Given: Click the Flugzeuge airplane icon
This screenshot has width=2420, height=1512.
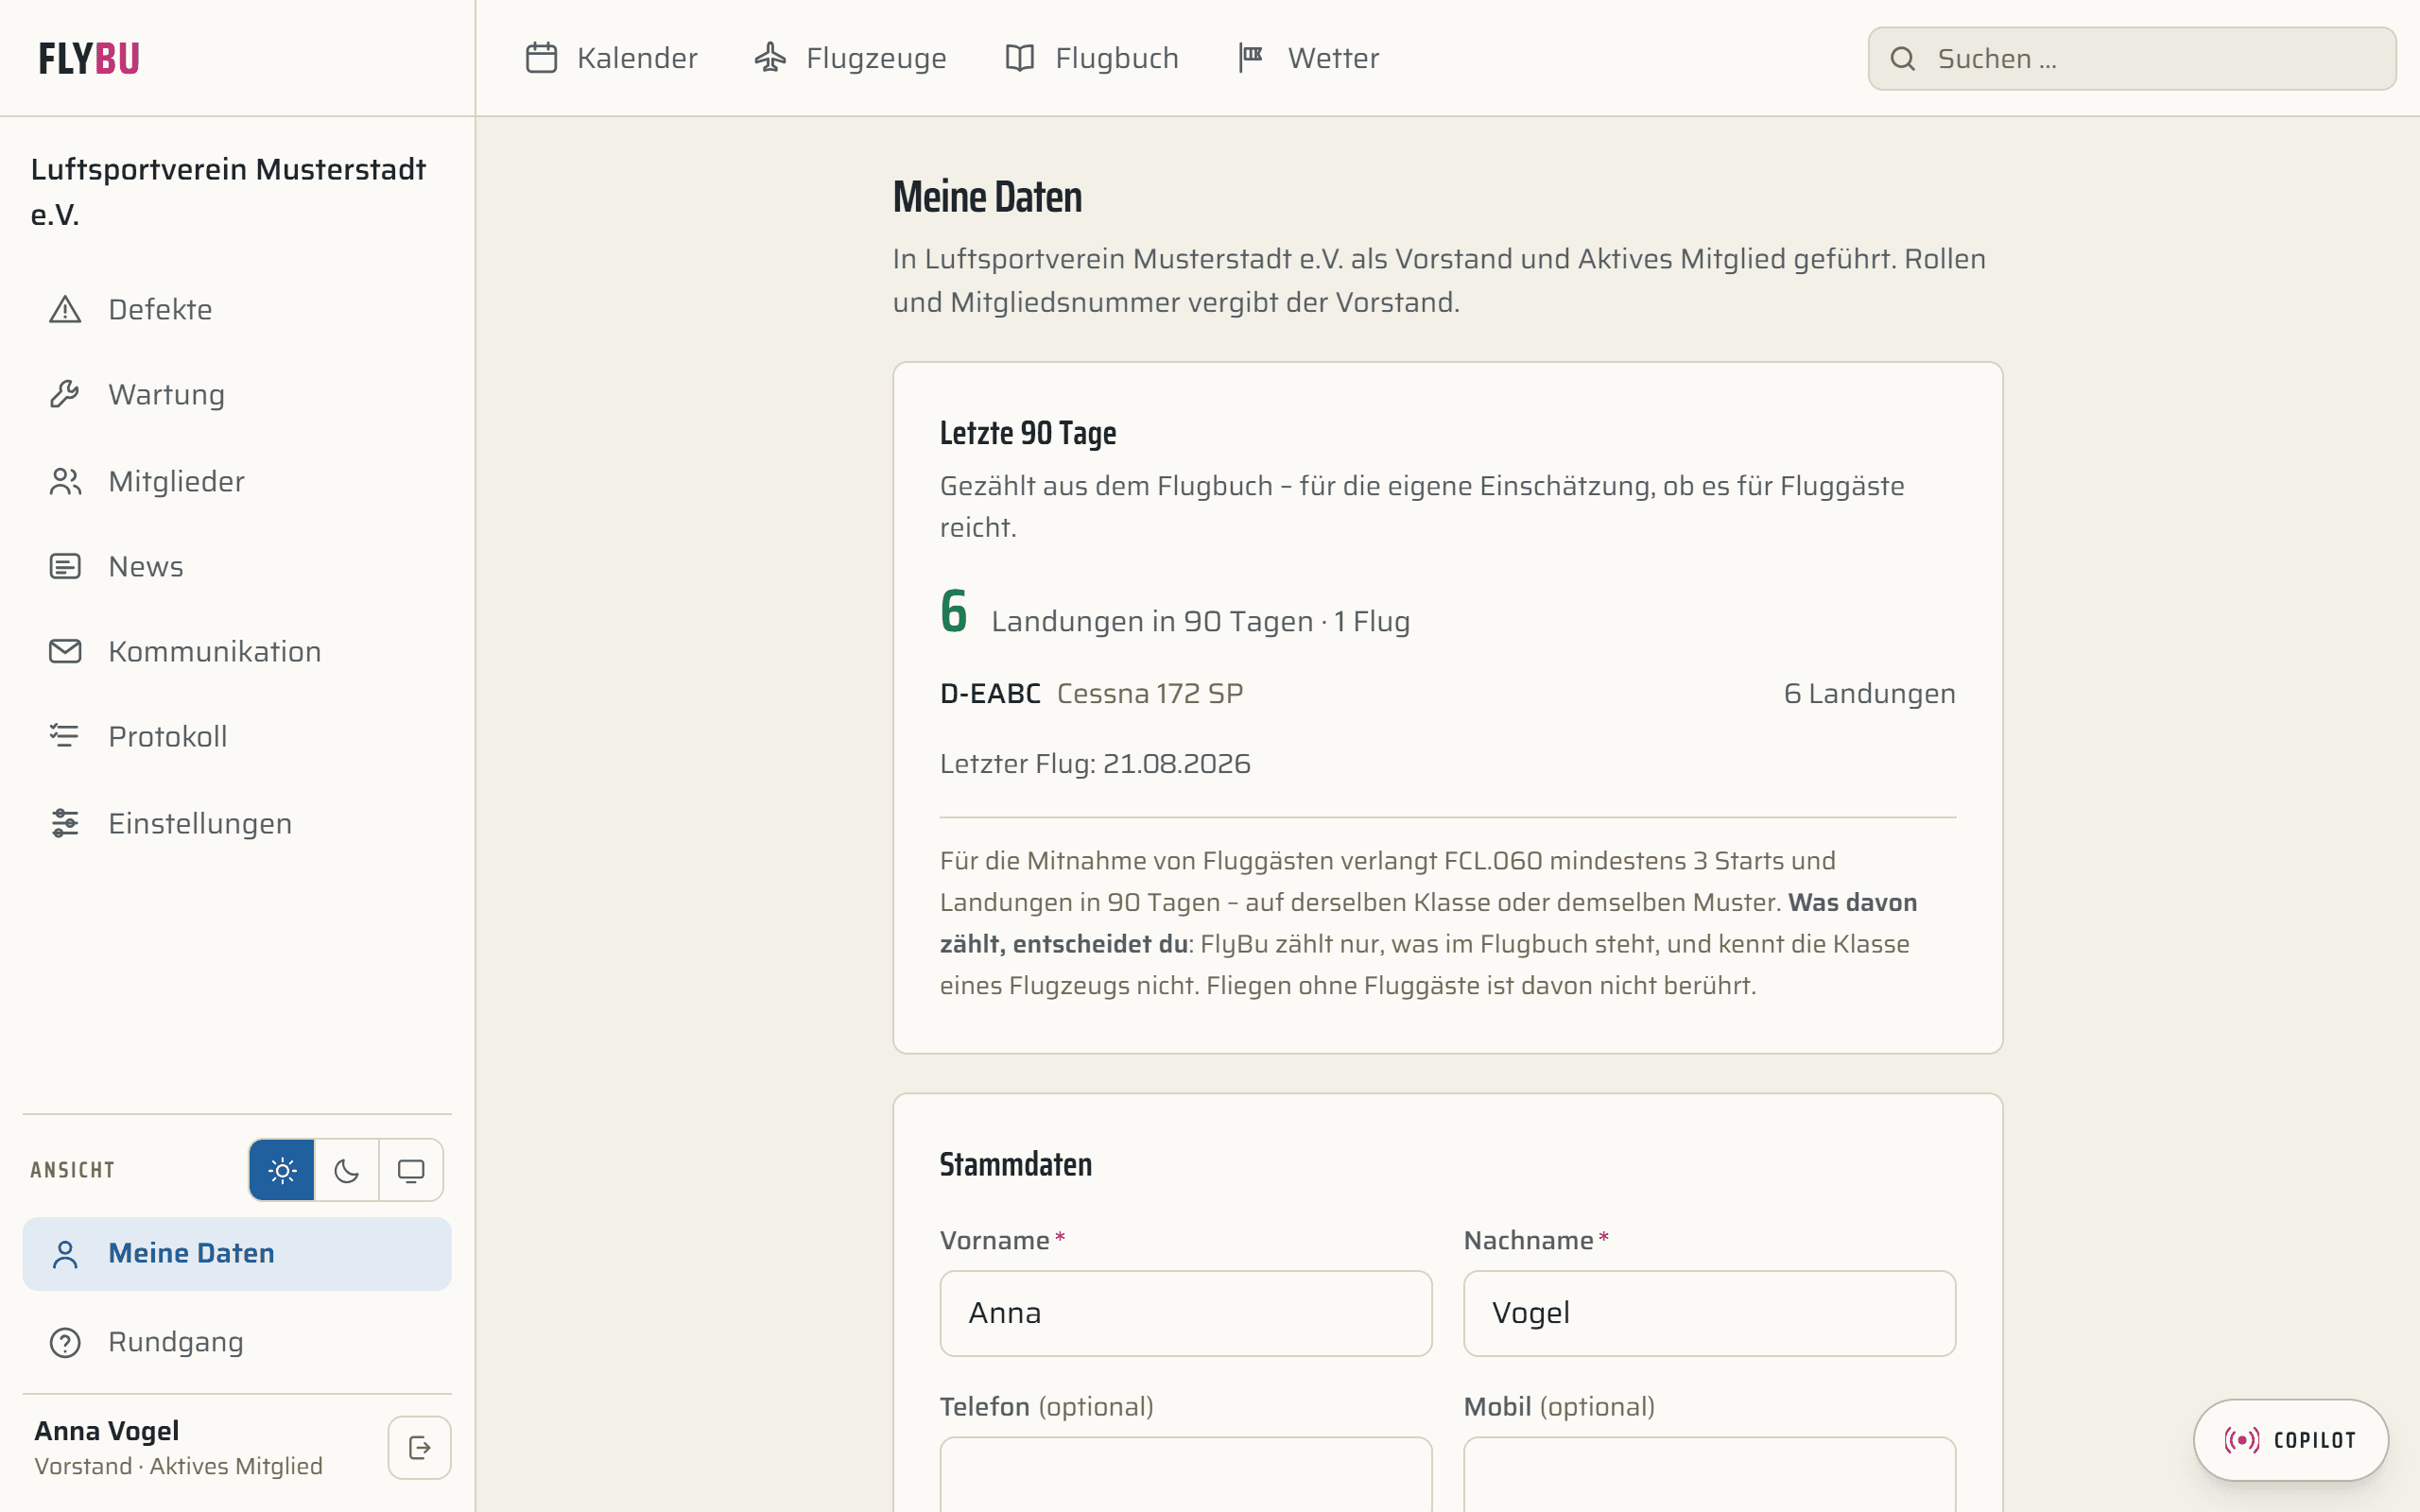Looking at the screenshot, I should [x=770, y=58].
